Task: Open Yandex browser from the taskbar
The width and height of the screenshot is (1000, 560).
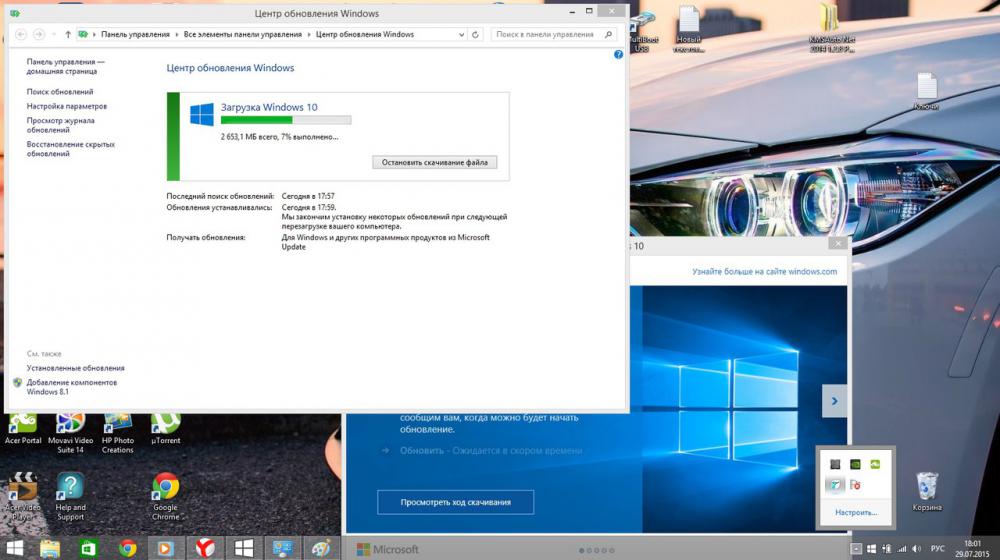Action: (205, 548)
